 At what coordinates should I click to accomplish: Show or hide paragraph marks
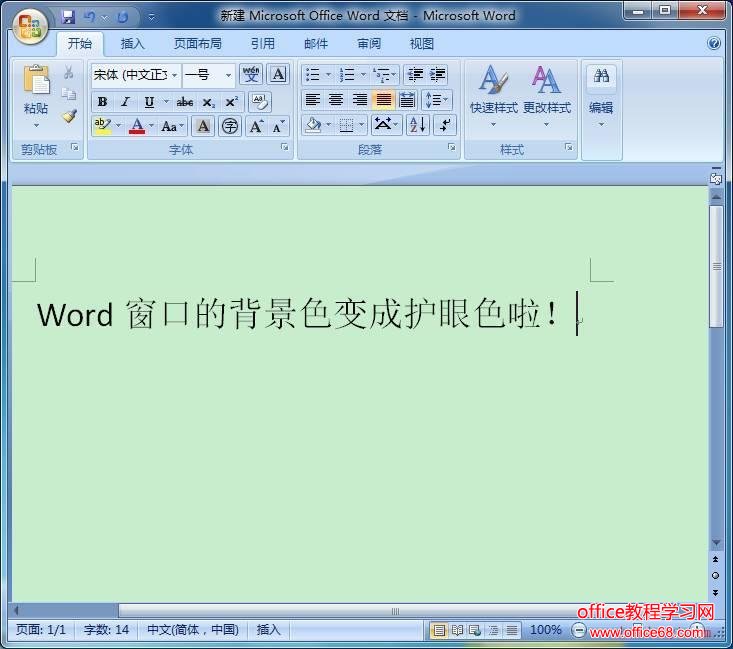point(445,125)
